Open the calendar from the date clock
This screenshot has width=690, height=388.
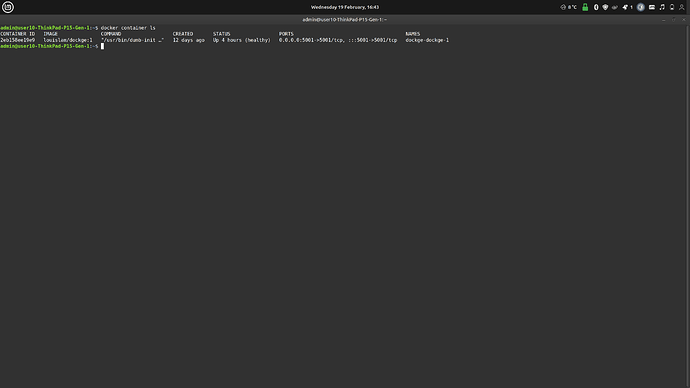click(345, 7)
